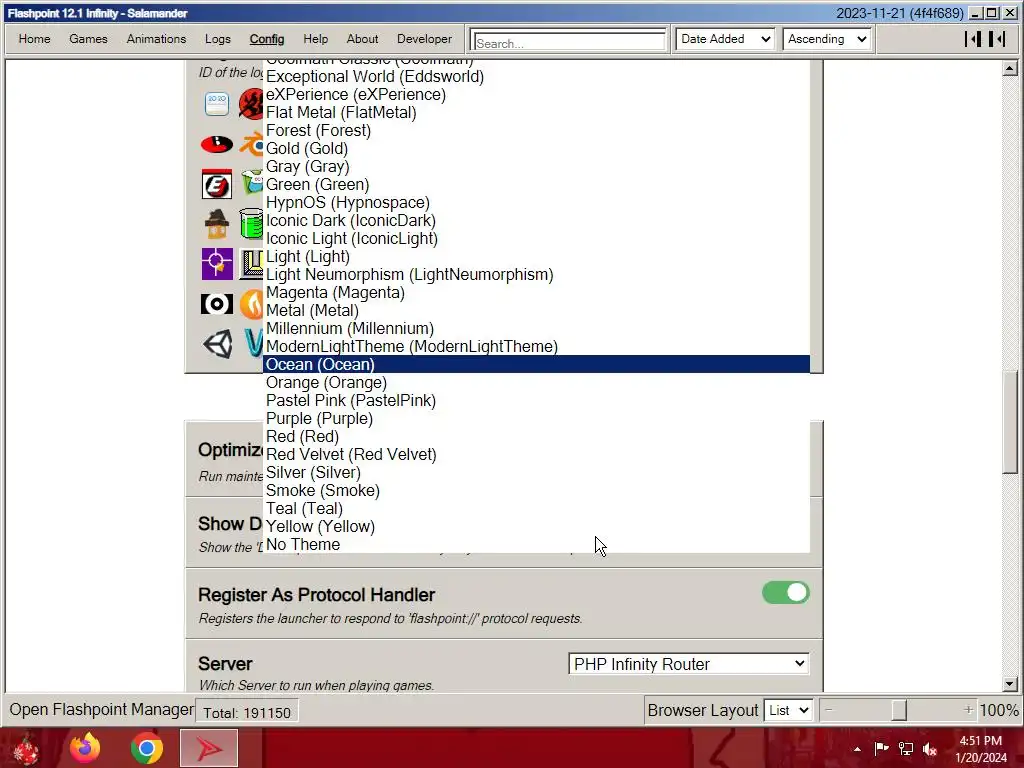
Task: Select Exceptional World (Eddsworld) theme
Action: pyautogui.click(x=536, y=76)
